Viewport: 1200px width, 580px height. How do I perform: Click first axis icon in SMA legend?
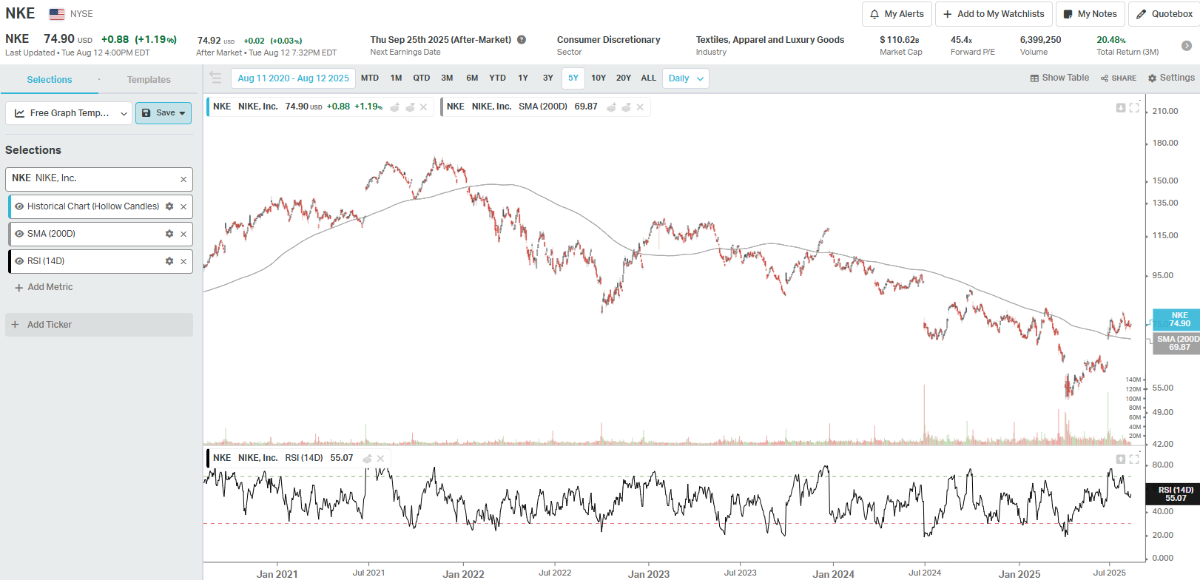point(611,106)
